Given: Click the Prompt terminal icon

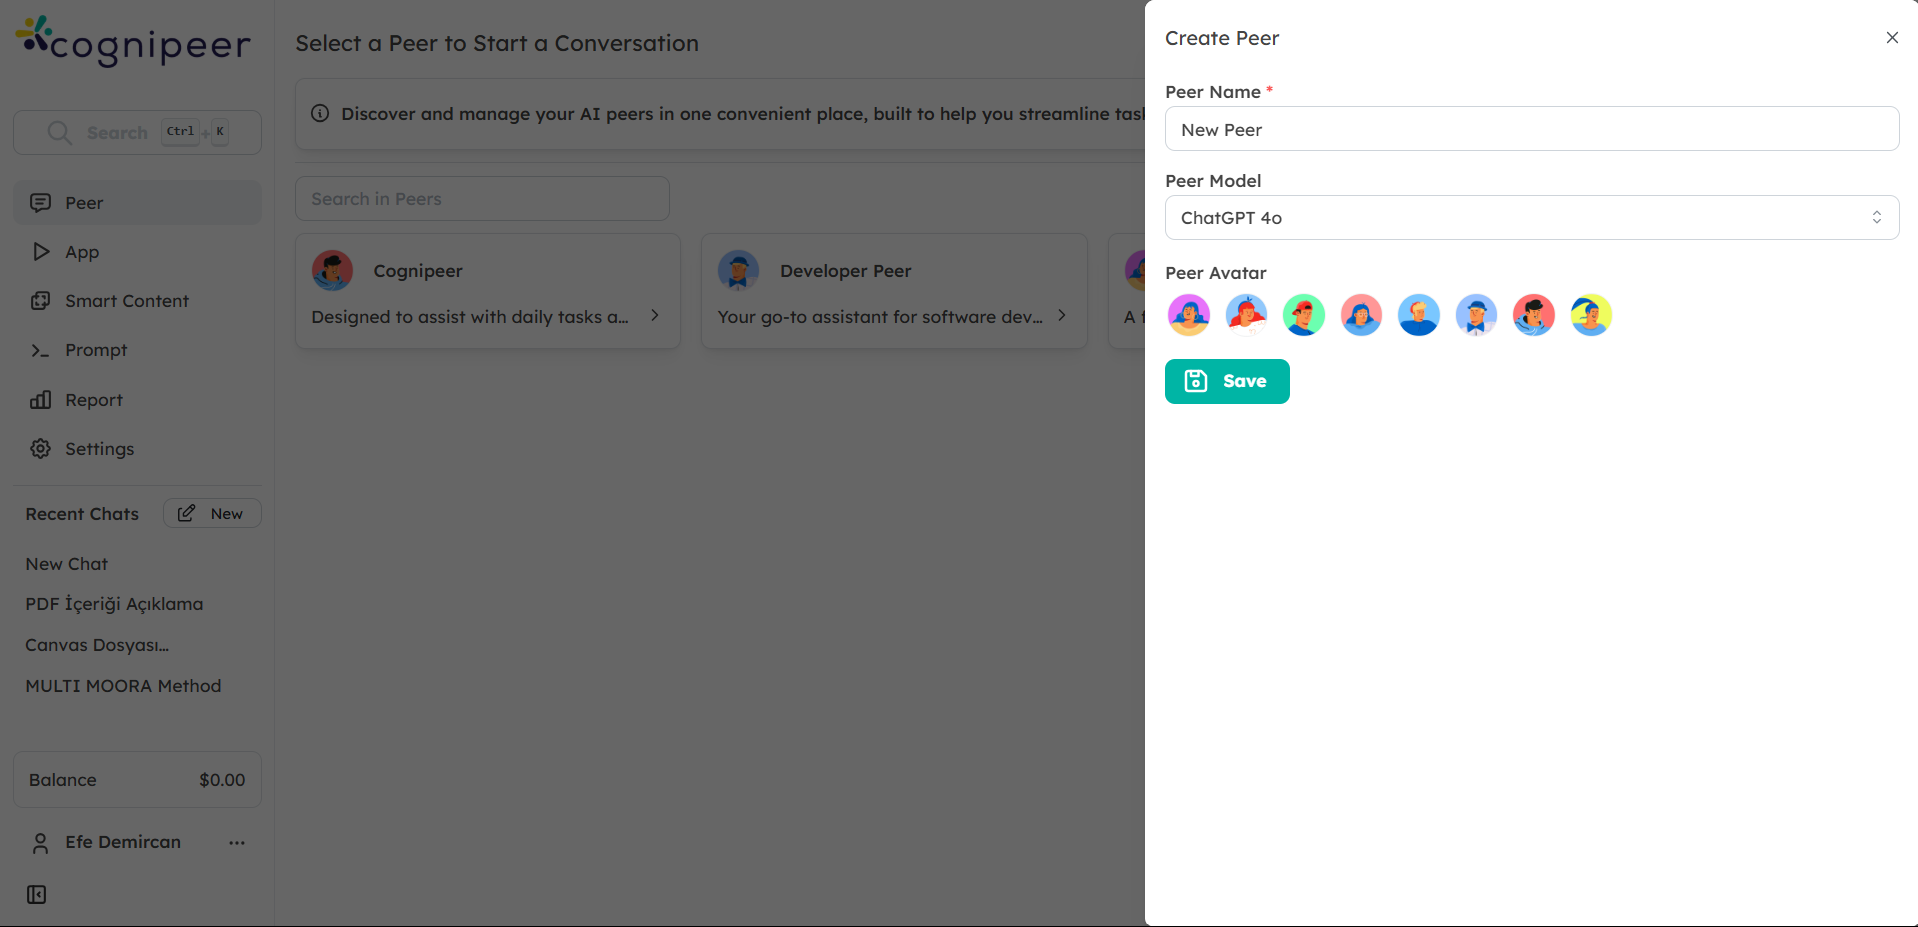Looking at the screenshot, I should 41,350.
